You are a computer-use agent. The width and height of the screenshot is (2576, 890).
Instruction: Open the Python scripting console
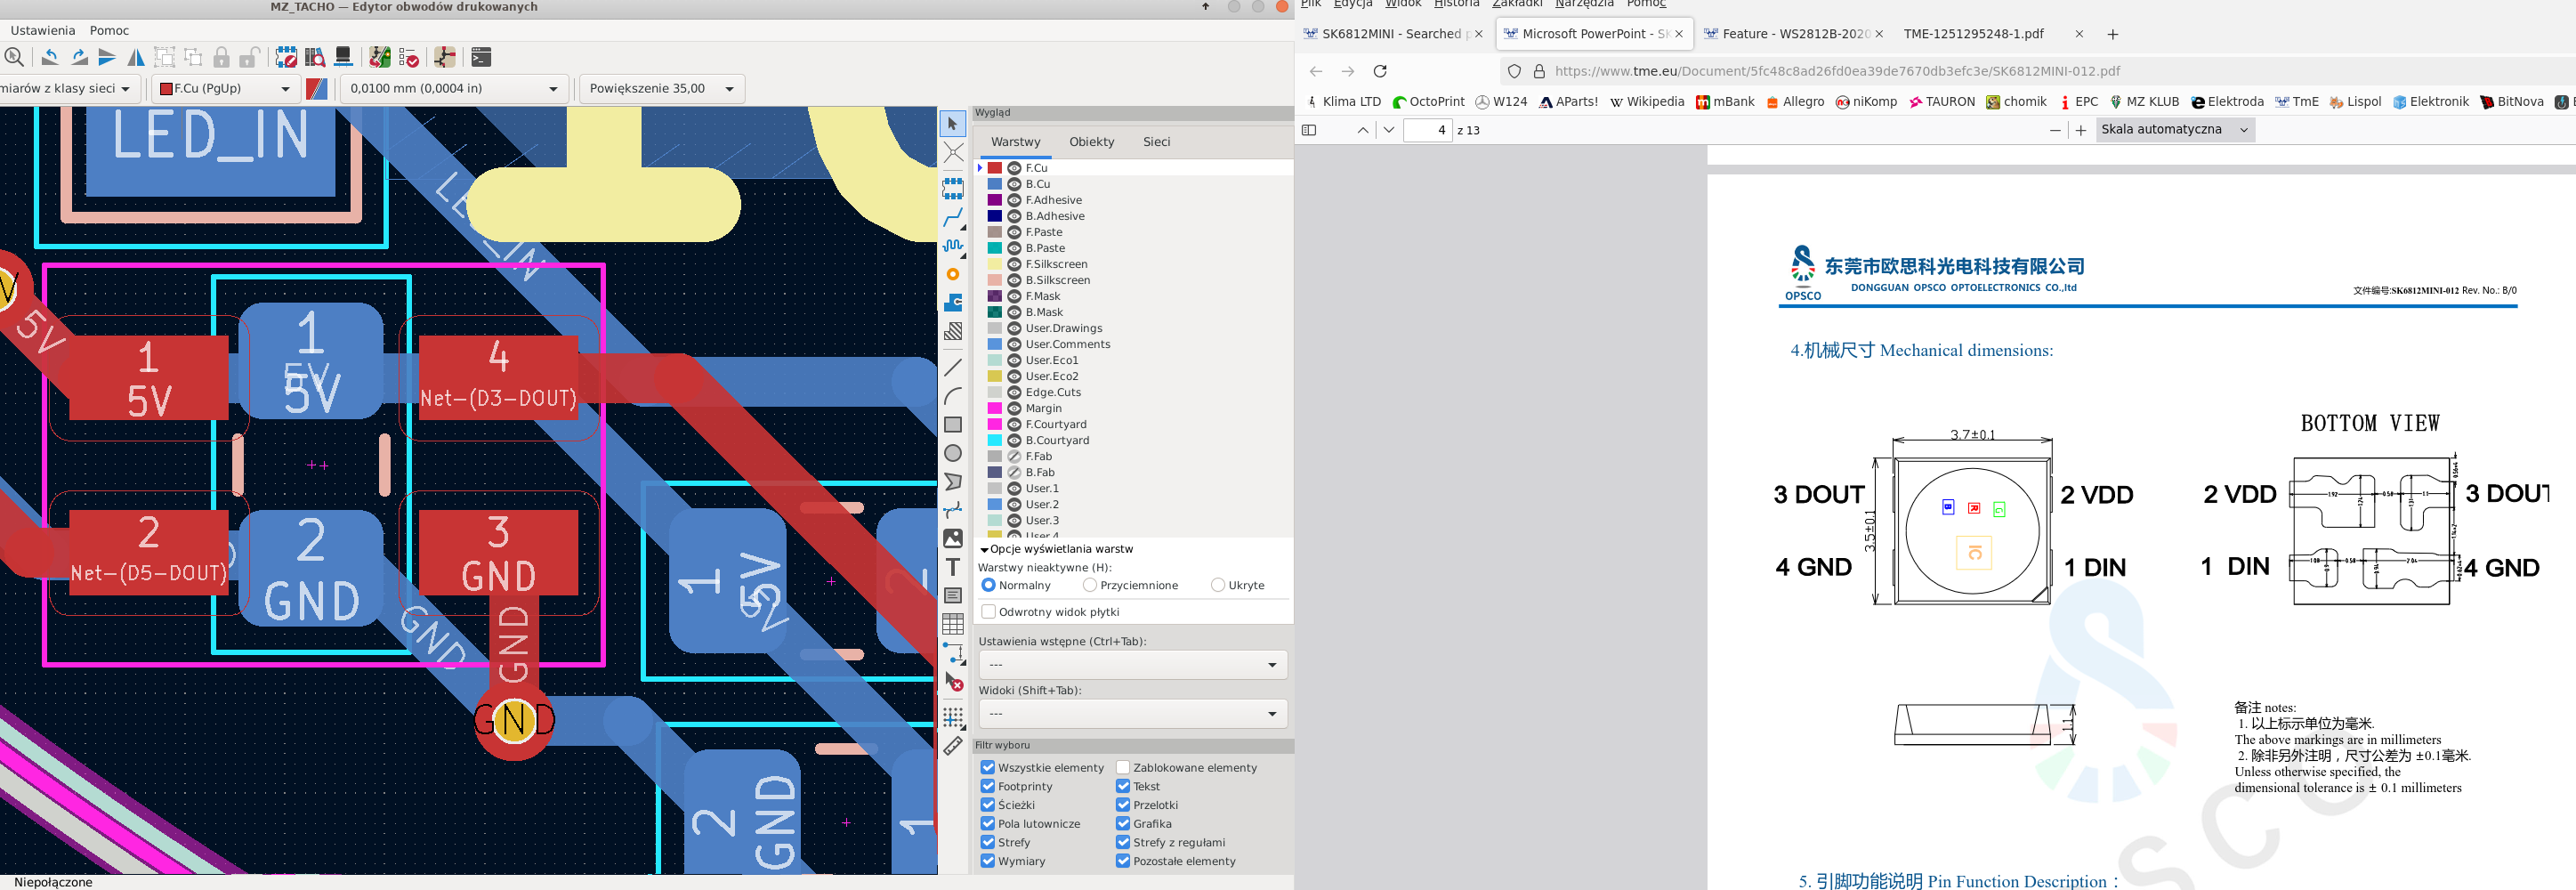pyautogui.click(x=481, y=57)
